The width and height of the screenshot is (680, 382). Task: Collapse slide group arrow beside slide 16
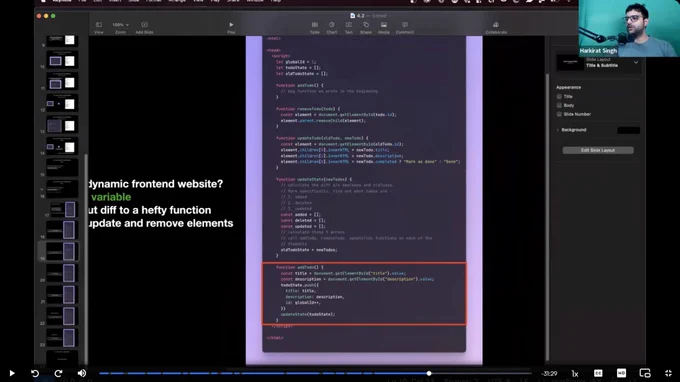coord(42,189)
